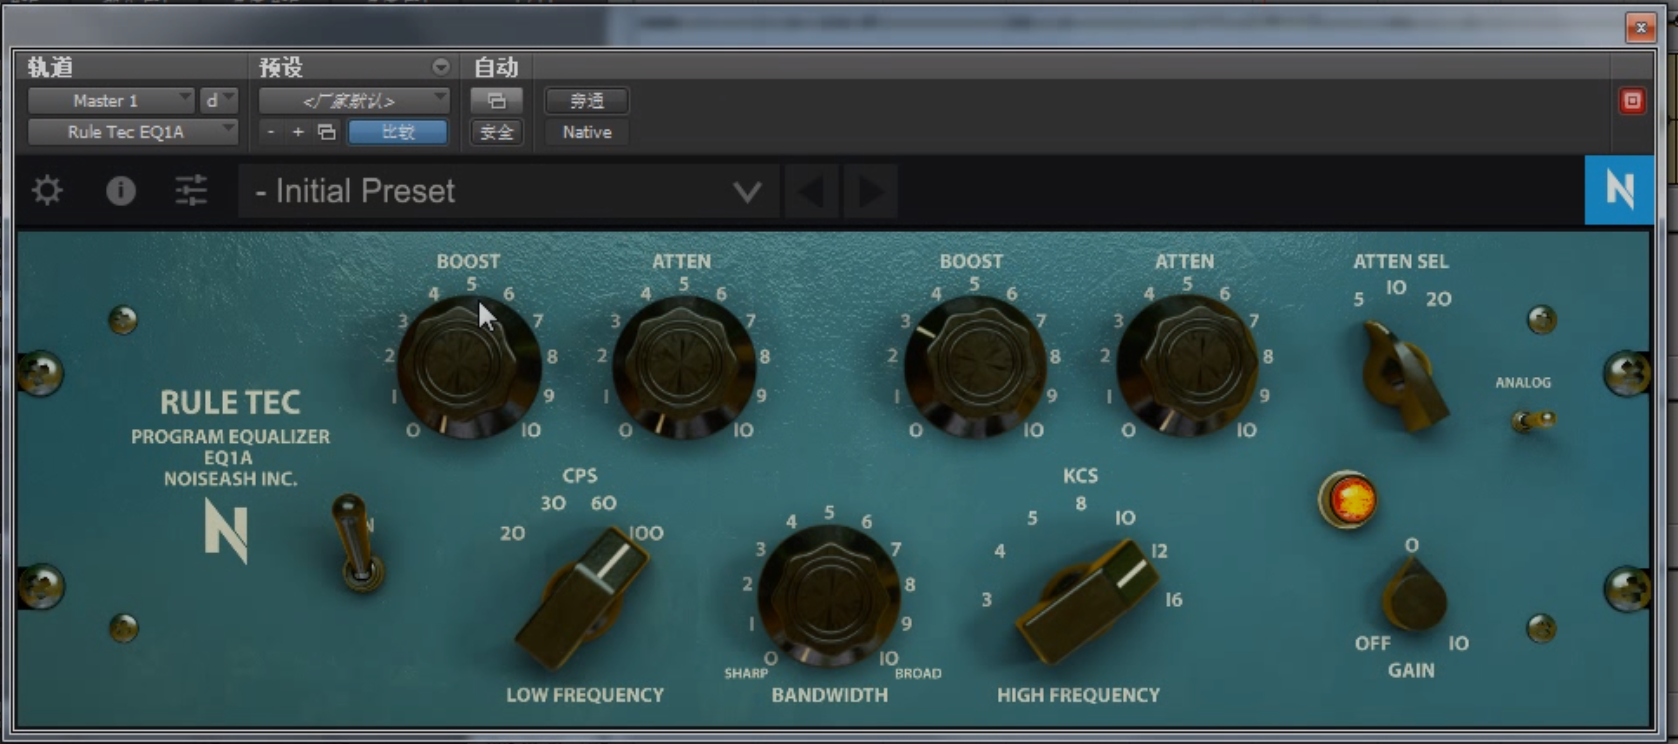Click the 安全 automation safe button
This screenshot has width=1678, height=744.
click(496, 132)
